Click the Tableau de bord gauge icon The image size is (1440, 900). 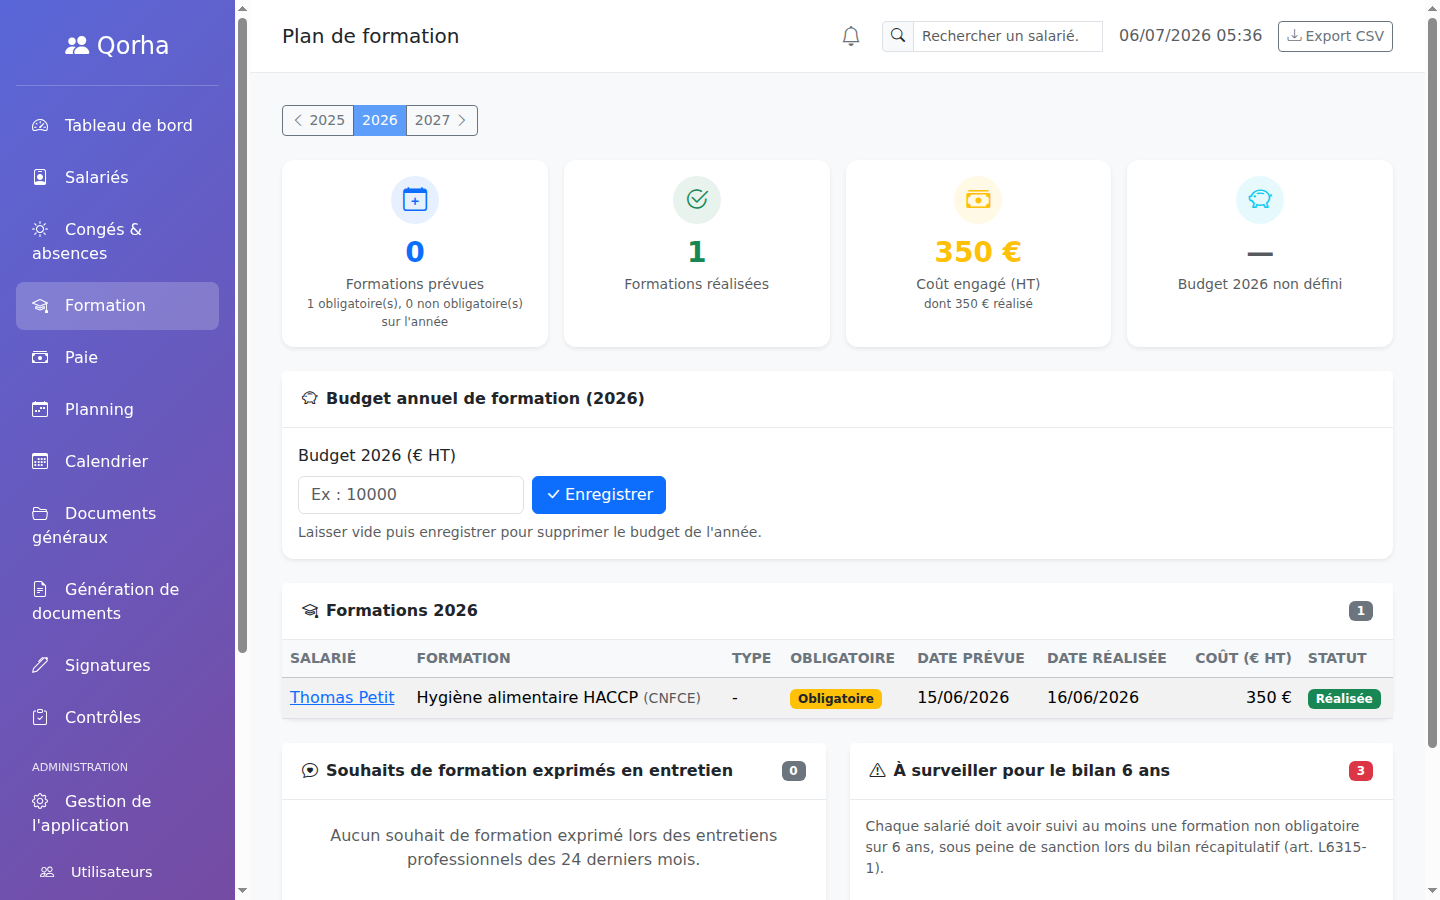click(40, 125)
